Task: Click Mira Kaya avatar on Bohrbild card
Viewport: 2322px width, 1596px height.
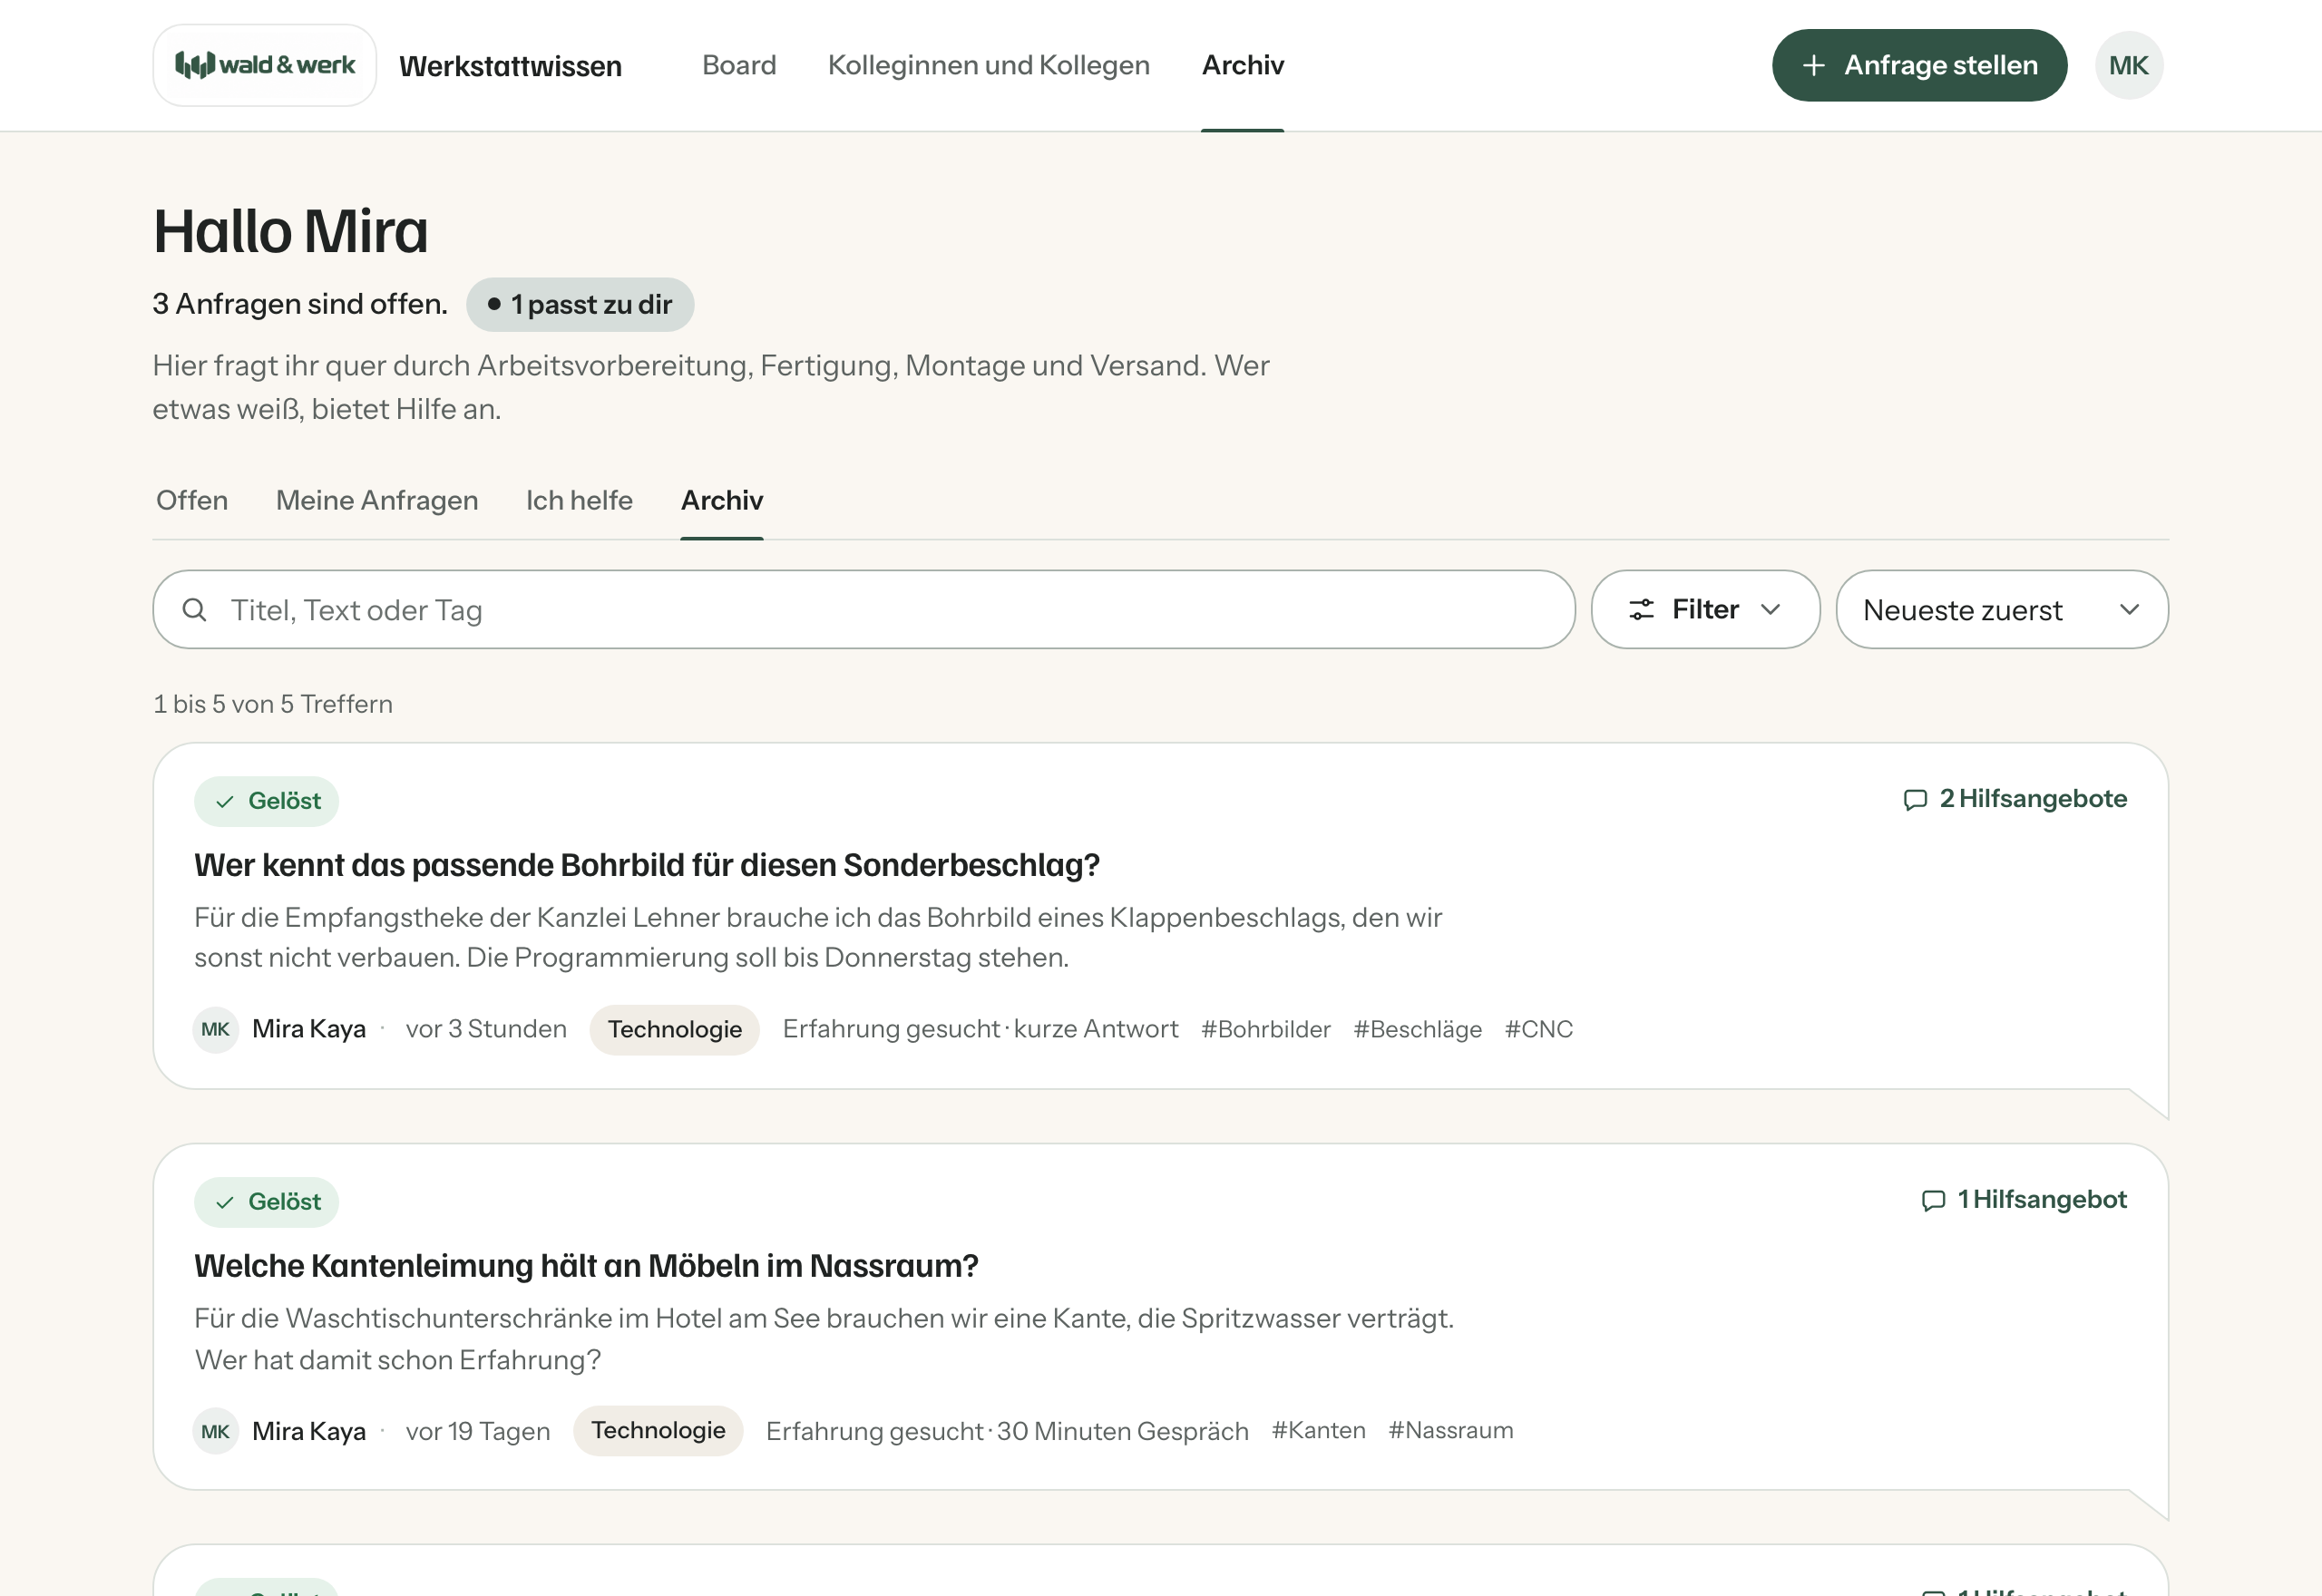Action: pos(215,1029)
